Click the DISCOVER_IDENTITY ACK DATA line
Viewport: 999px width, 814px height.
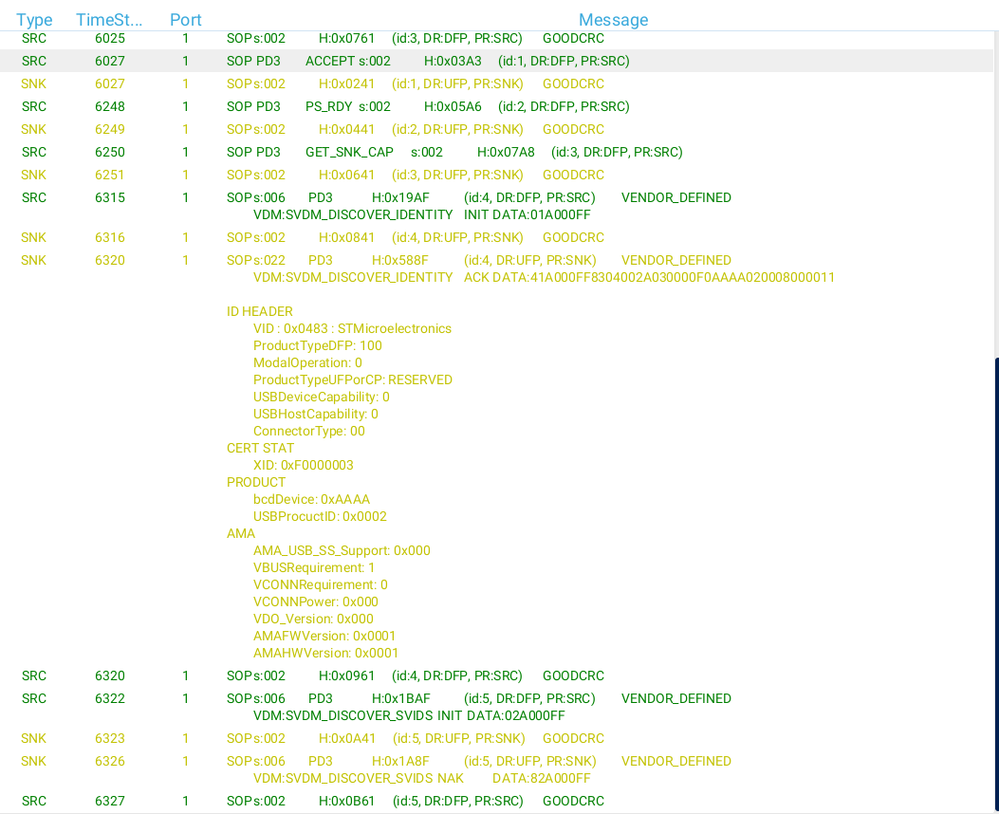tap(543, 278)
